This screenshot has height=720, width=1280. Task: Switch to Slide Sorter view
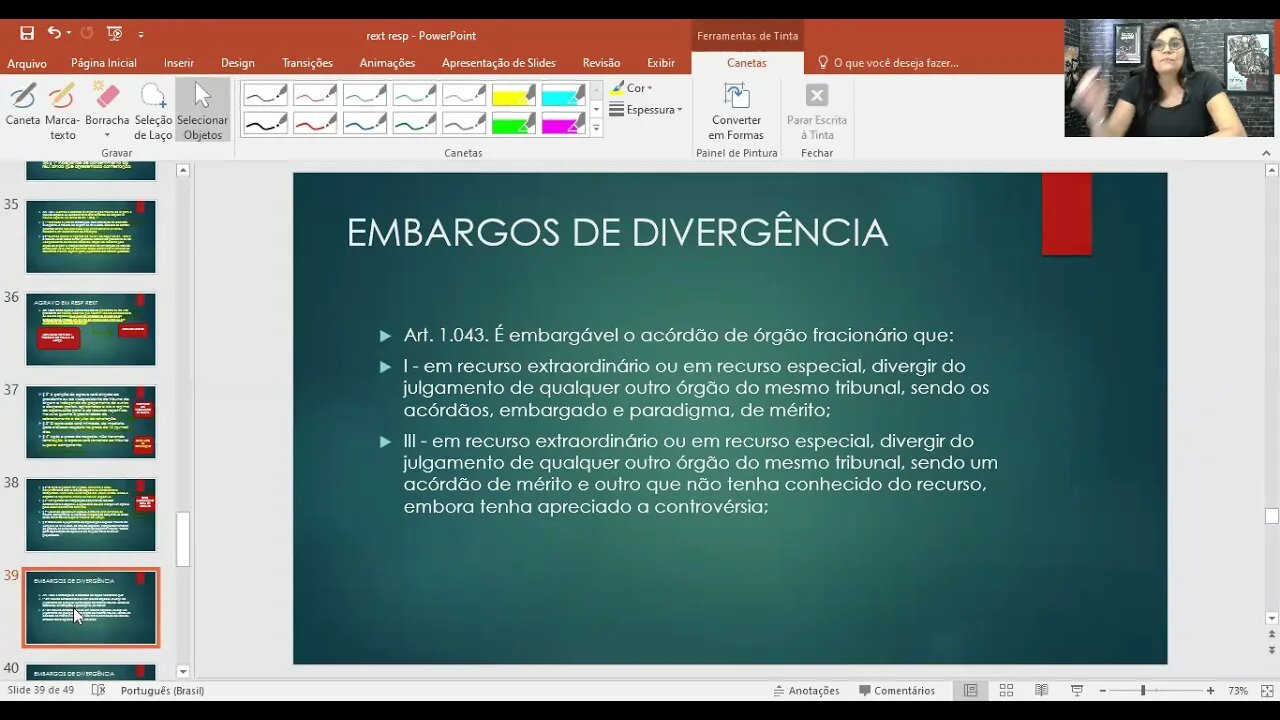point(1006,691)
